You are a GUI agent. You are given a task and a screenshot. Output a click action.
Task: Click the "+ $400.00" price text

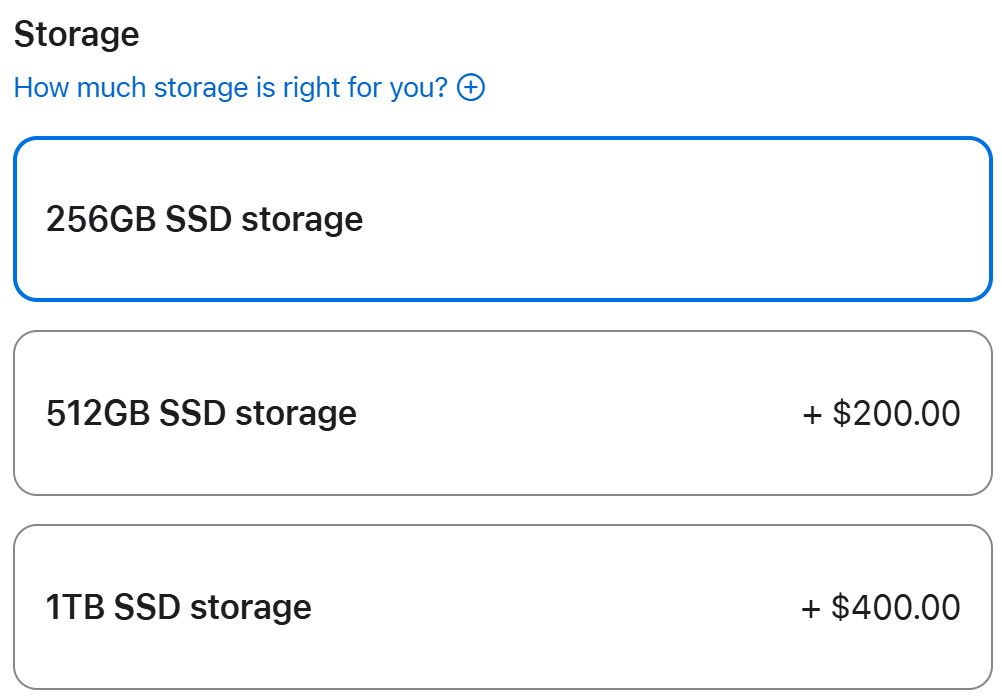tap(881, 607)
